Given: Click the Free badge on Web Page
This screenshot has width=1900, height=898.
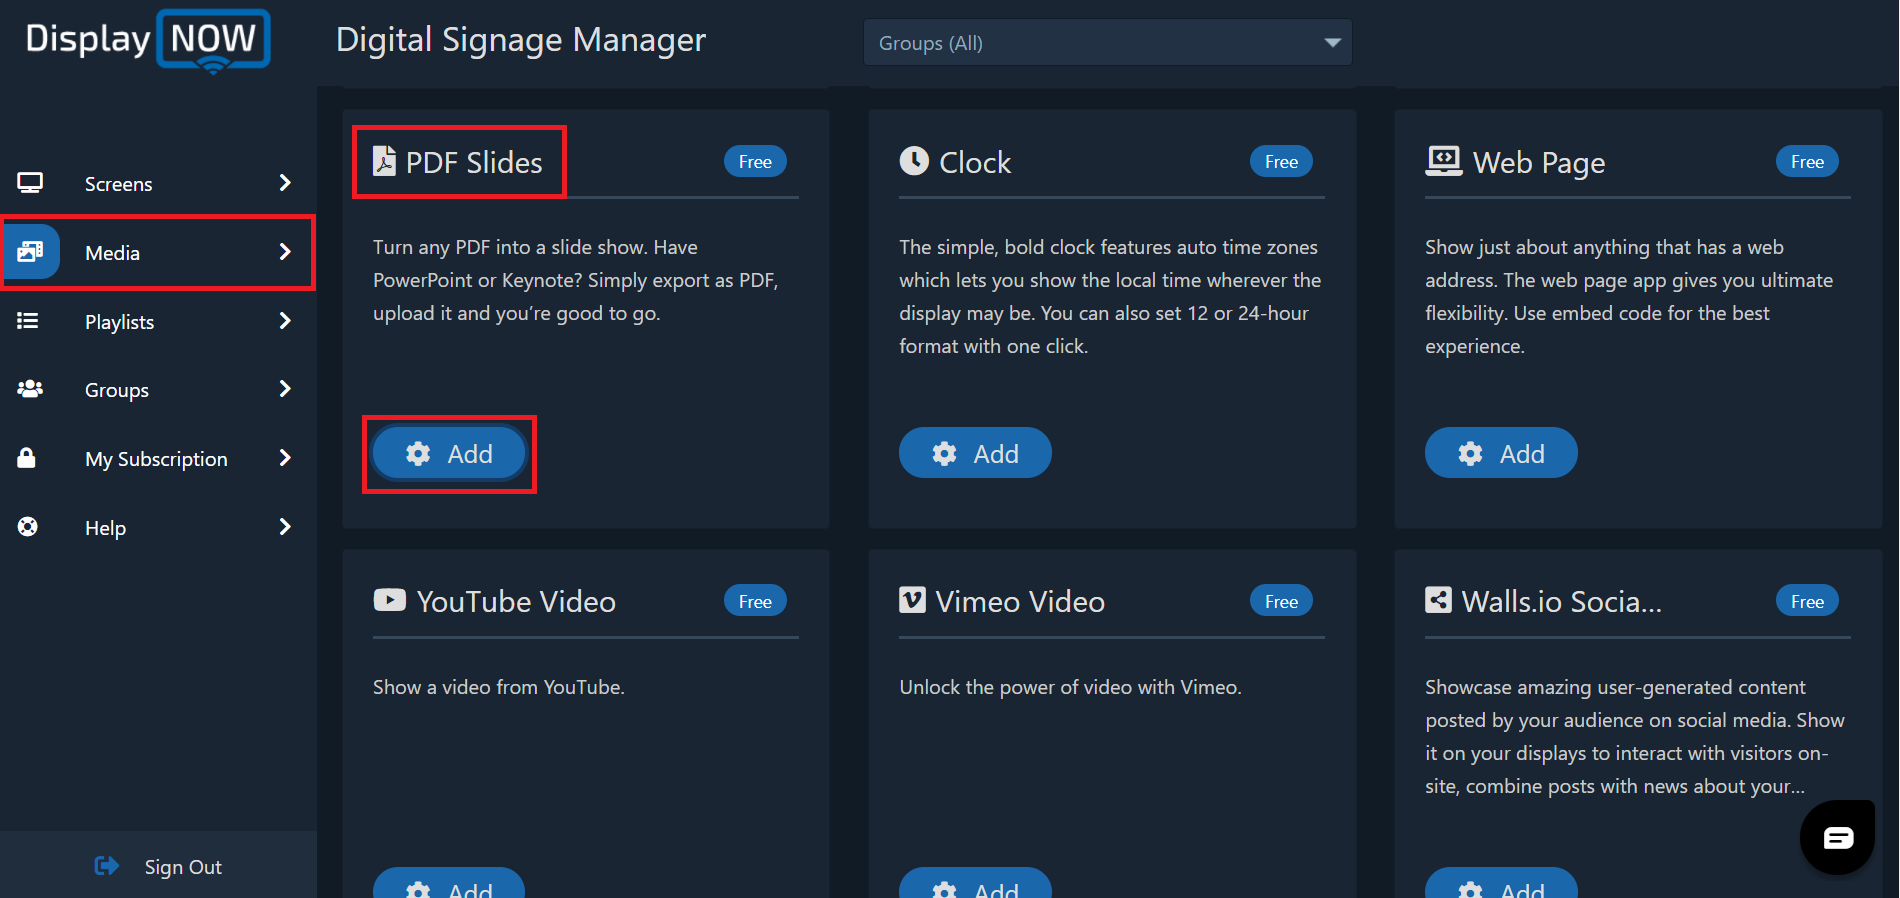Looking at the screenshot, I should point(1807,161).
